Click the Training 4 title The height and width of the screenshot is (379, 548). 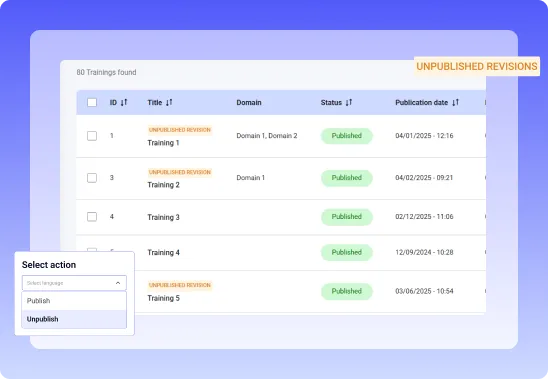pos(163,252)
